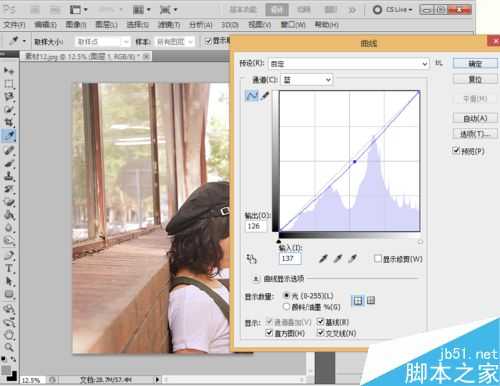
Task: Select the highlighted Eyedropper tool in toolbox
Action: click(x=9, y=135)
